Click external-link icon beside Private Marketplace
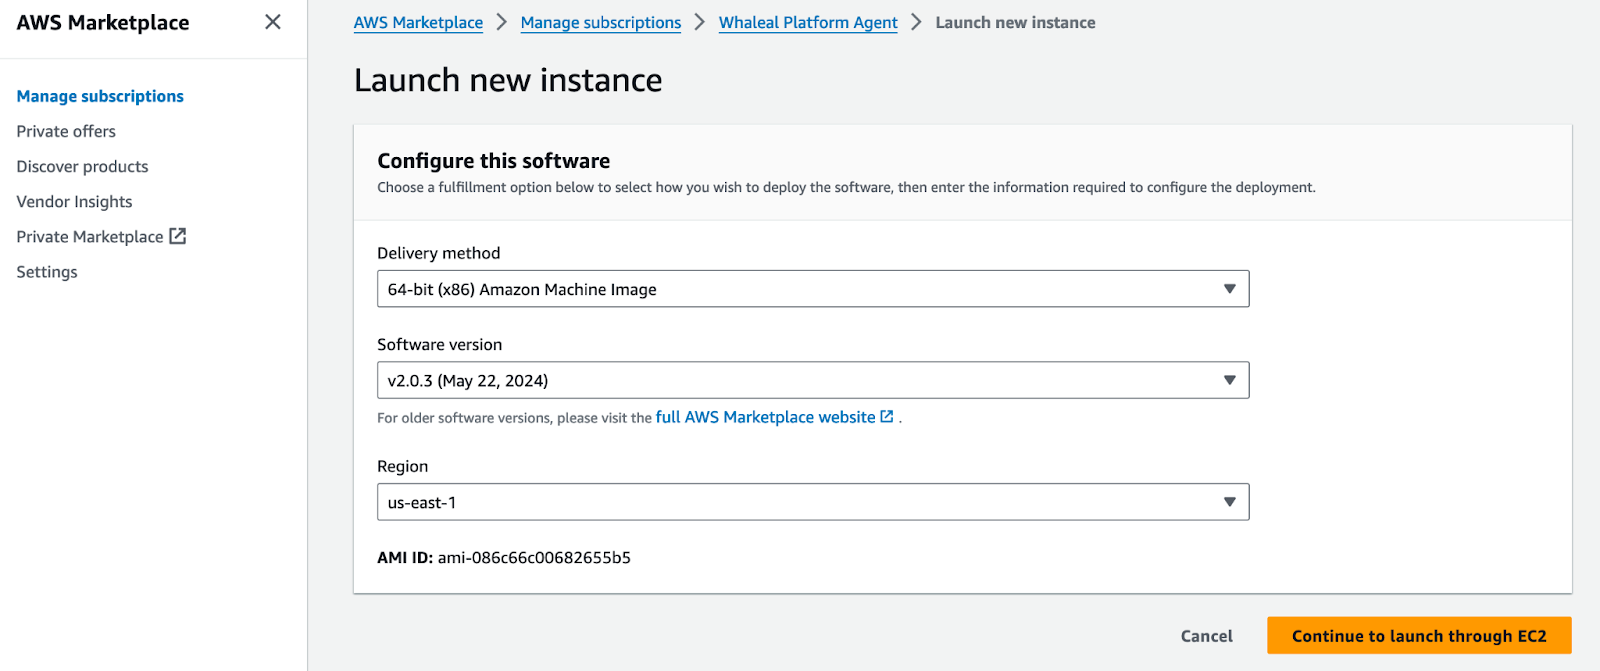This screenshot has width=1600, height=671. pyautogui.click(x=178, y=236)
